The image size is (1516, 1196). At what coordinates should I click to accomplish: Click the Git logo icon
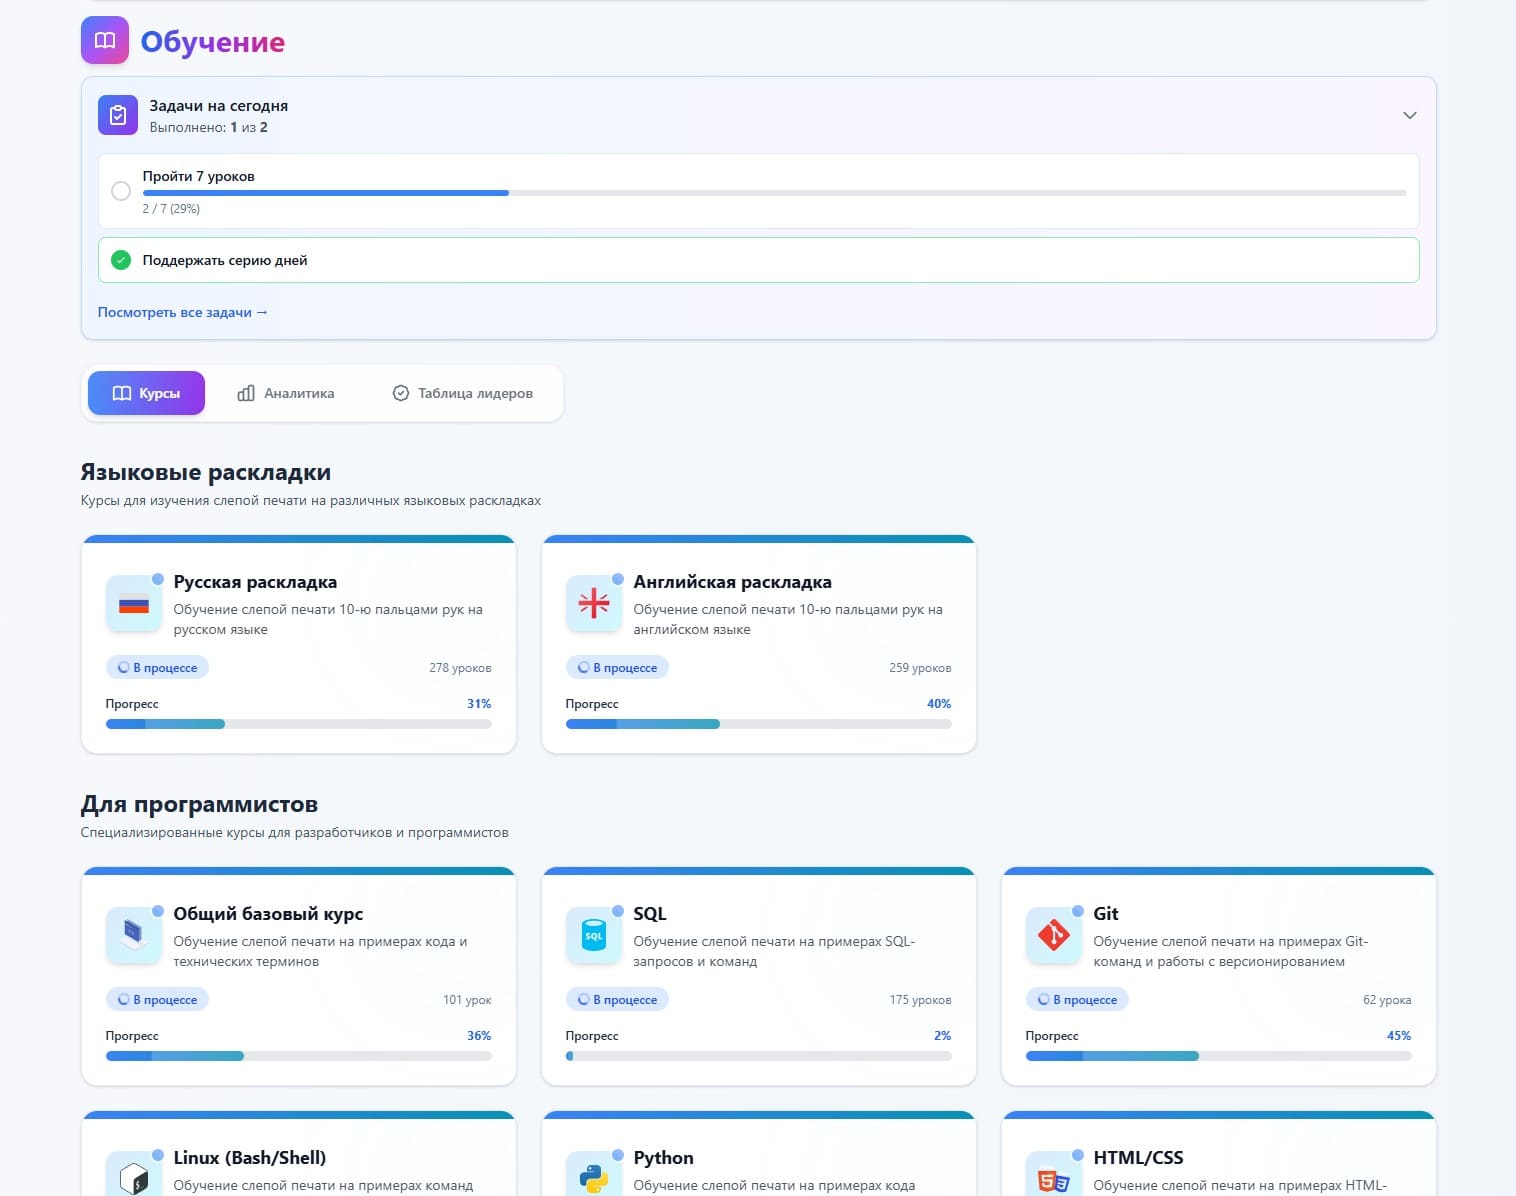click(1054, 935)
